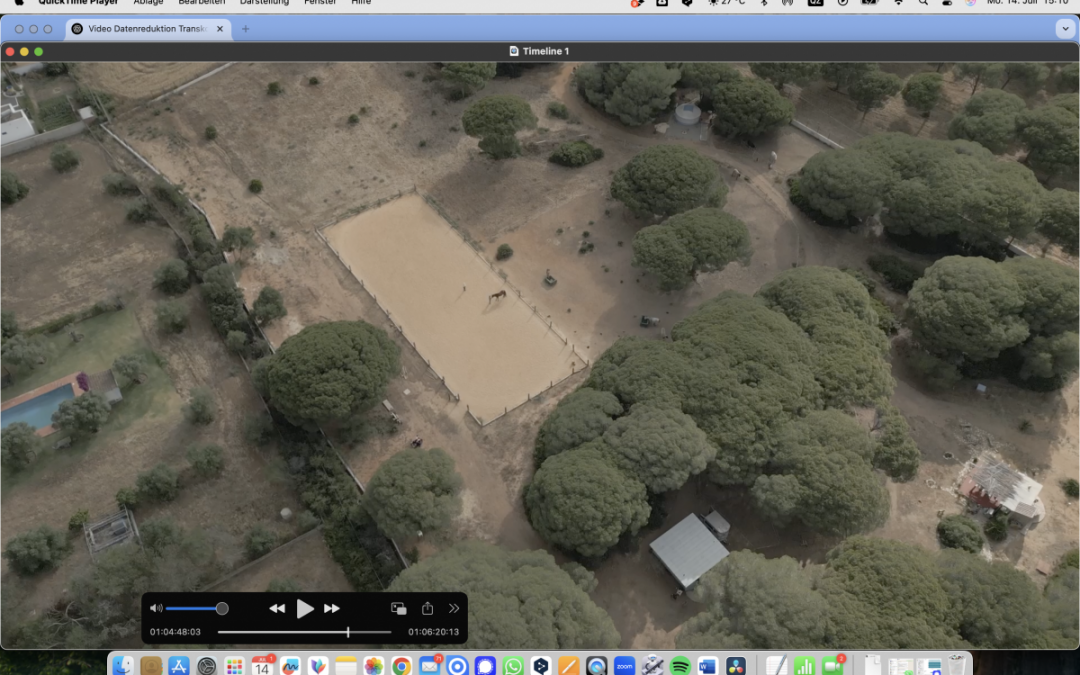The width and height of the screenshot is (1080, 675).
Task: Close the Video Datenreduktion tab
Action: [220, 29]
